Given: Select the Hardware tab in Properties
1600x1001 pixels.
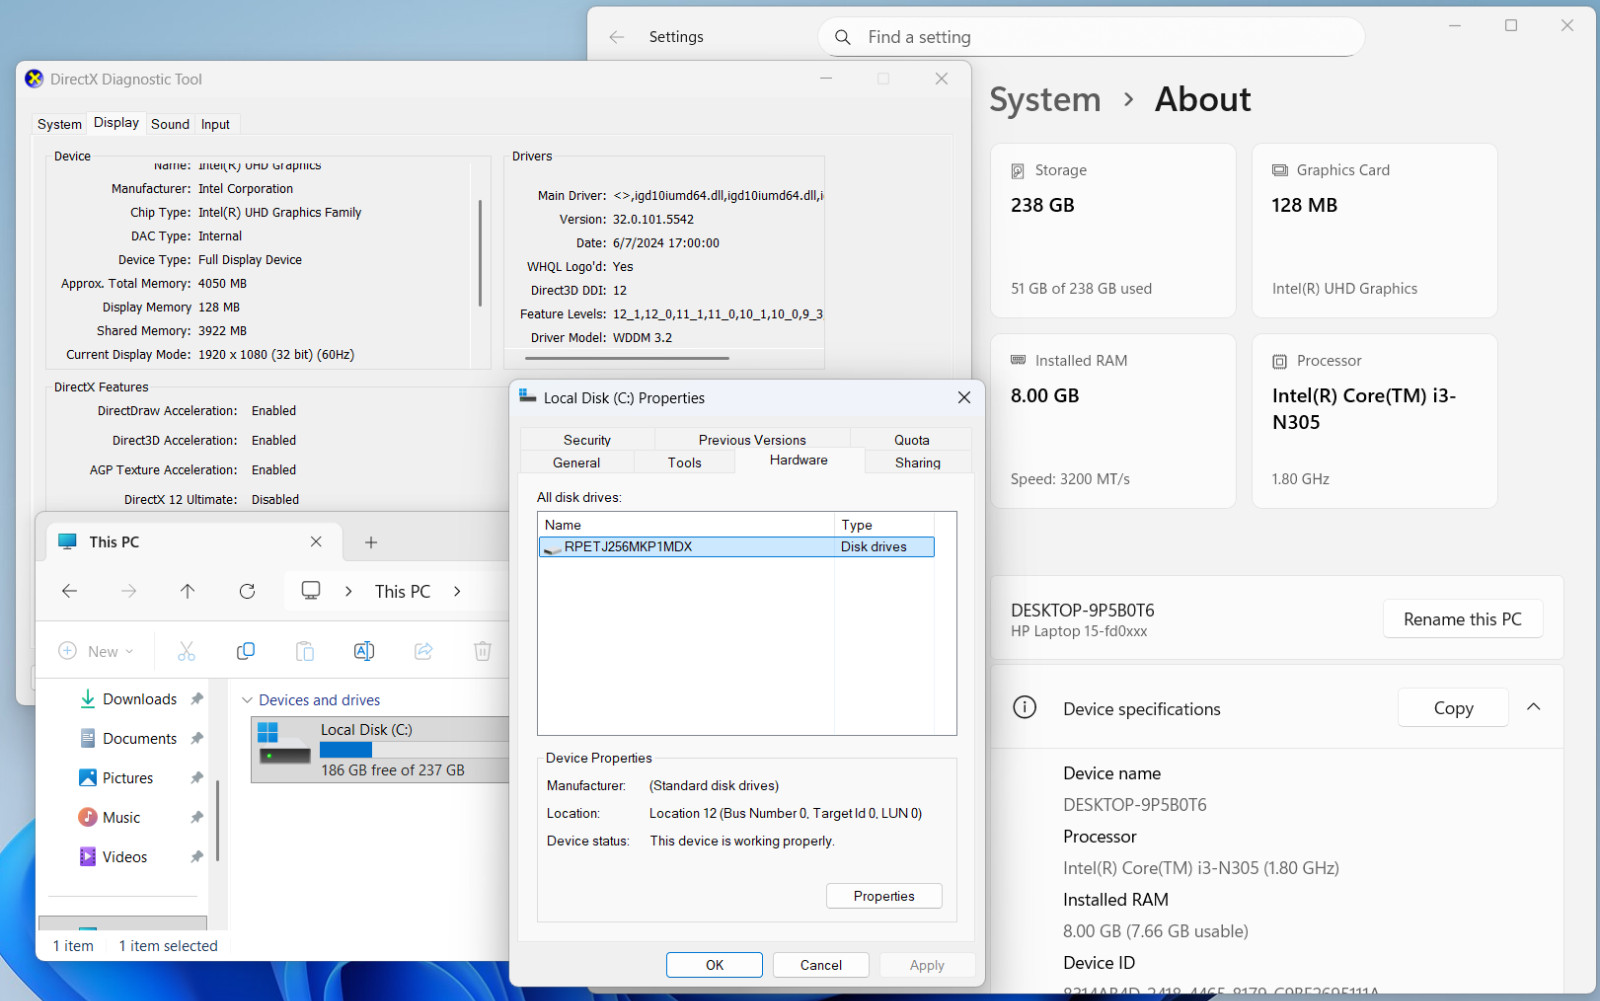Looking at the screenshot, I should (x=799, y=460).
